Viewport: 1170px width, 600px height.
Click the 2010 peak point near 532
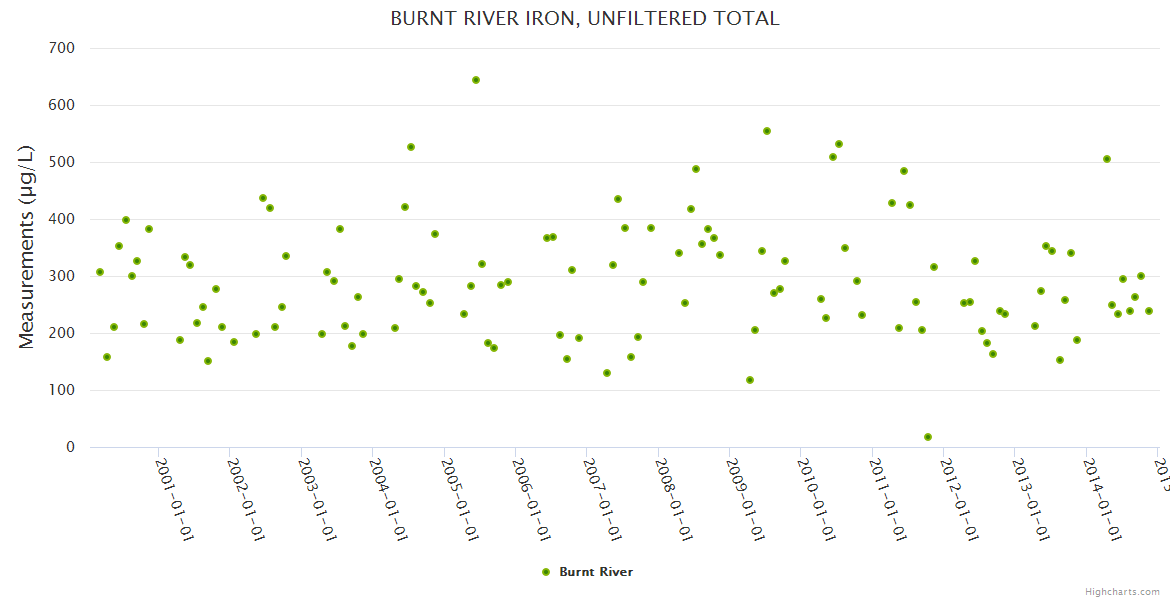839,144
